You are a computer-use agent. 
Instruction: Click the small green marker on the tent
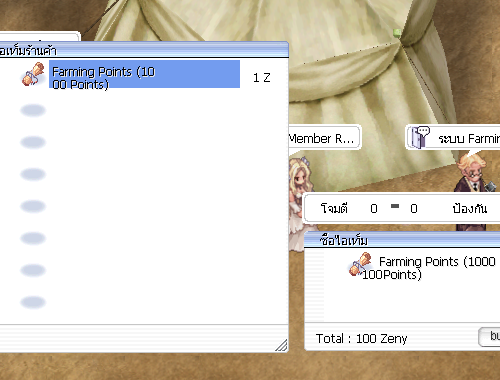[397, 33]
